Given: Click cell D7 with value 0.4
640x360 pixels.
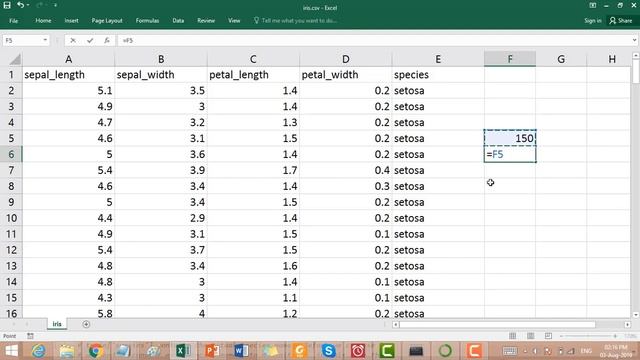Looking at the screenshot, I should (x=345, y=170).
